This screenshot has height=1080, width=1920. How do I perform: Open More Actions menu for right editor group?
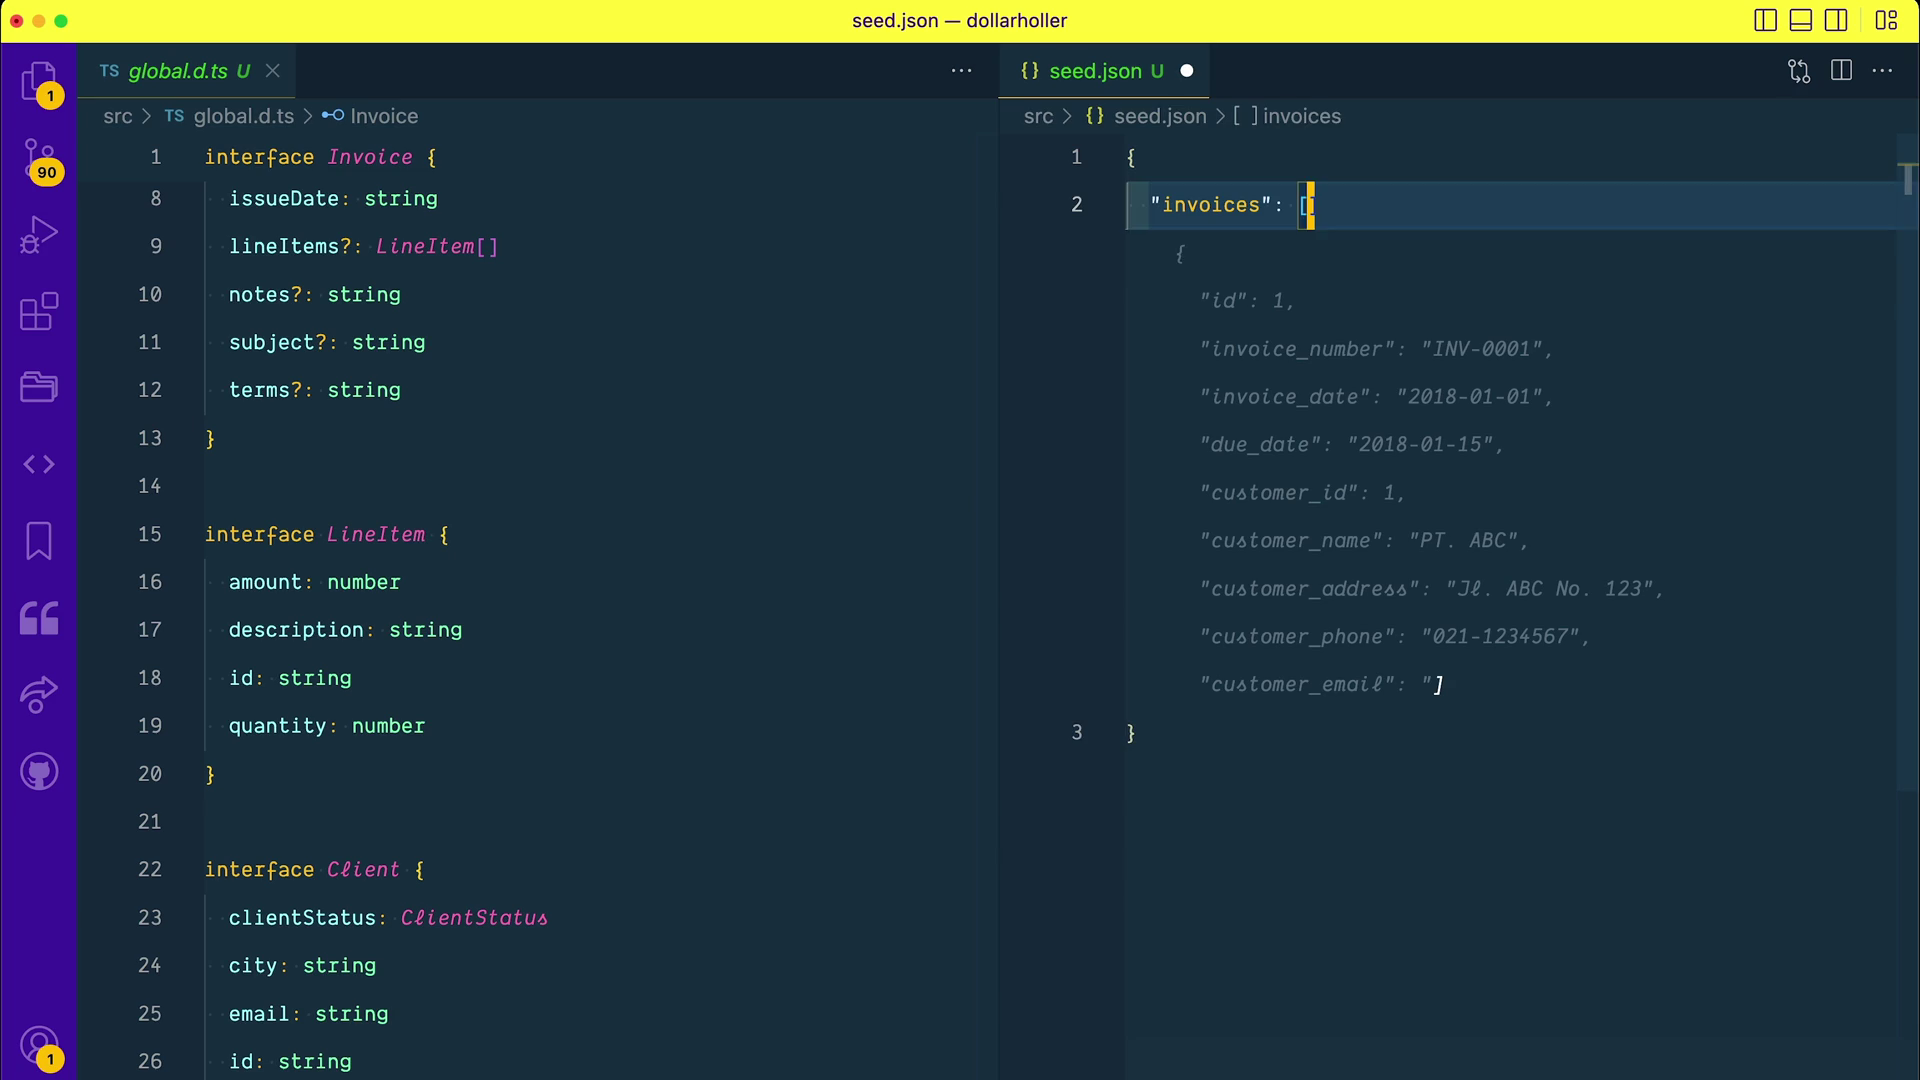(x=1882, y=71)
